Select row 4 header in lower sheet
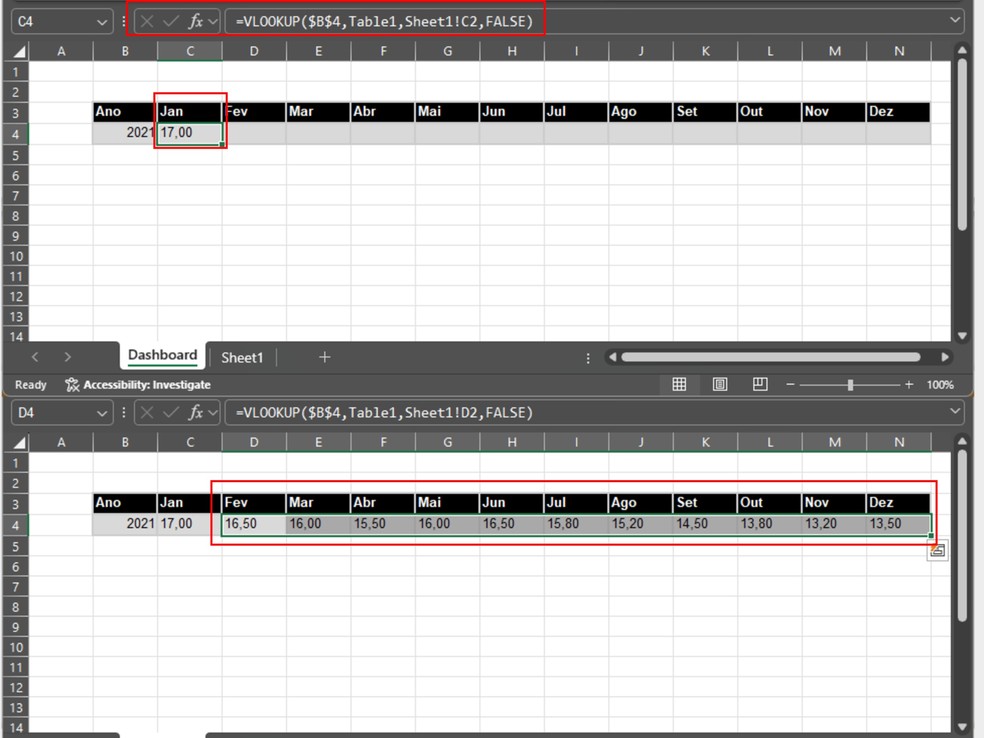 coord(16,525)
